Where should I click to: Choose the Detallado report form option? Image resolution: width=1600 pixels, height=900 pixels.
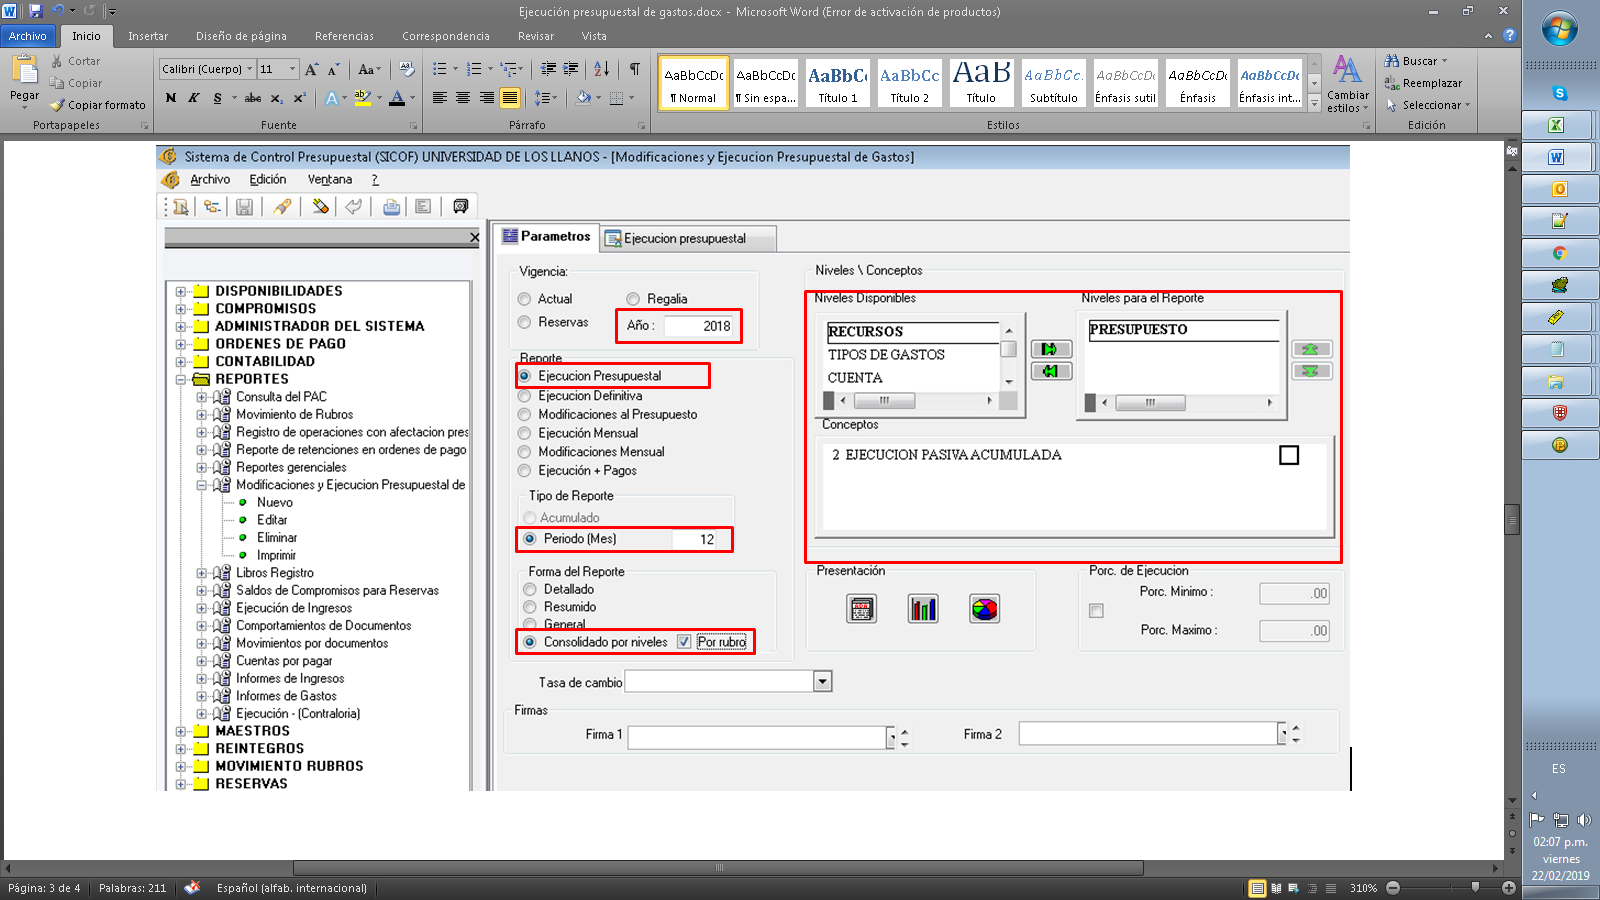(530, 590)
